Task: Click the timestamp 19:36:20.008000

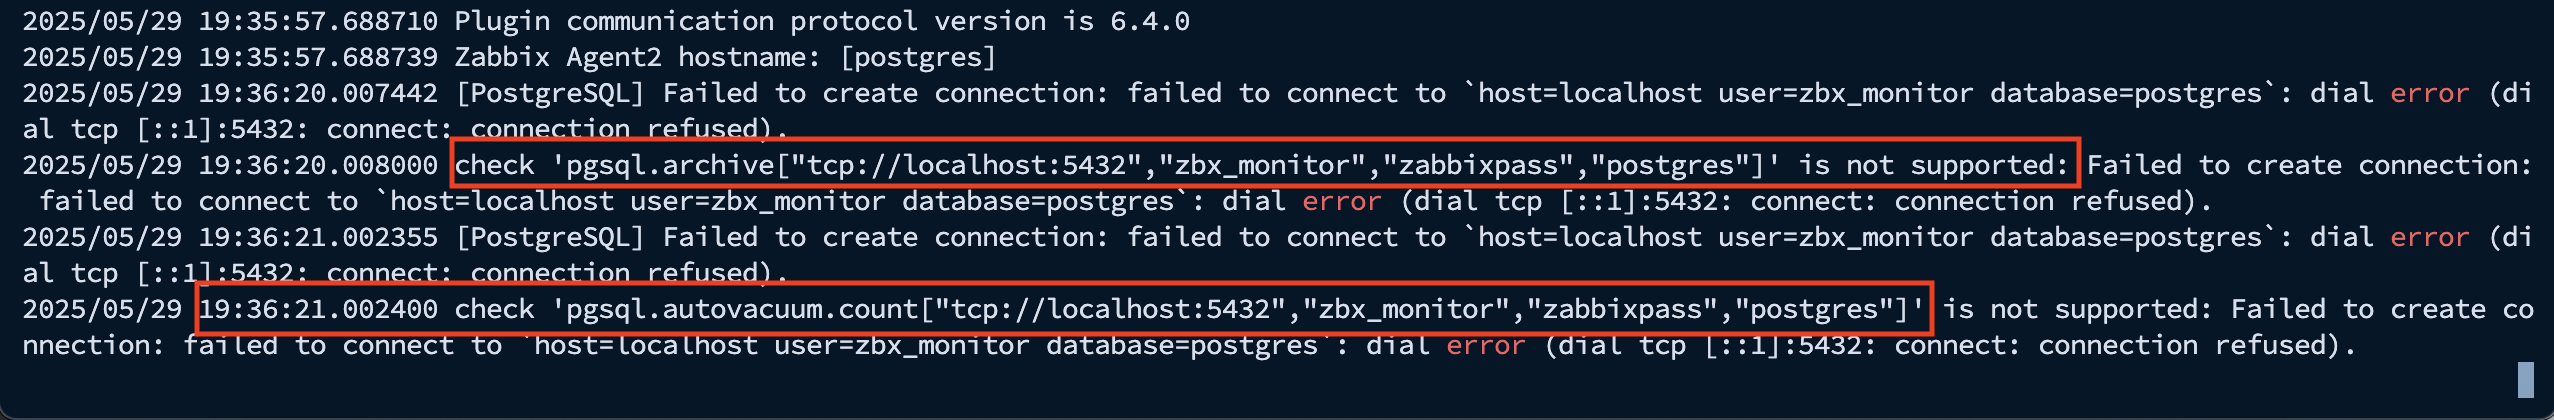Action: click(318, 165)
